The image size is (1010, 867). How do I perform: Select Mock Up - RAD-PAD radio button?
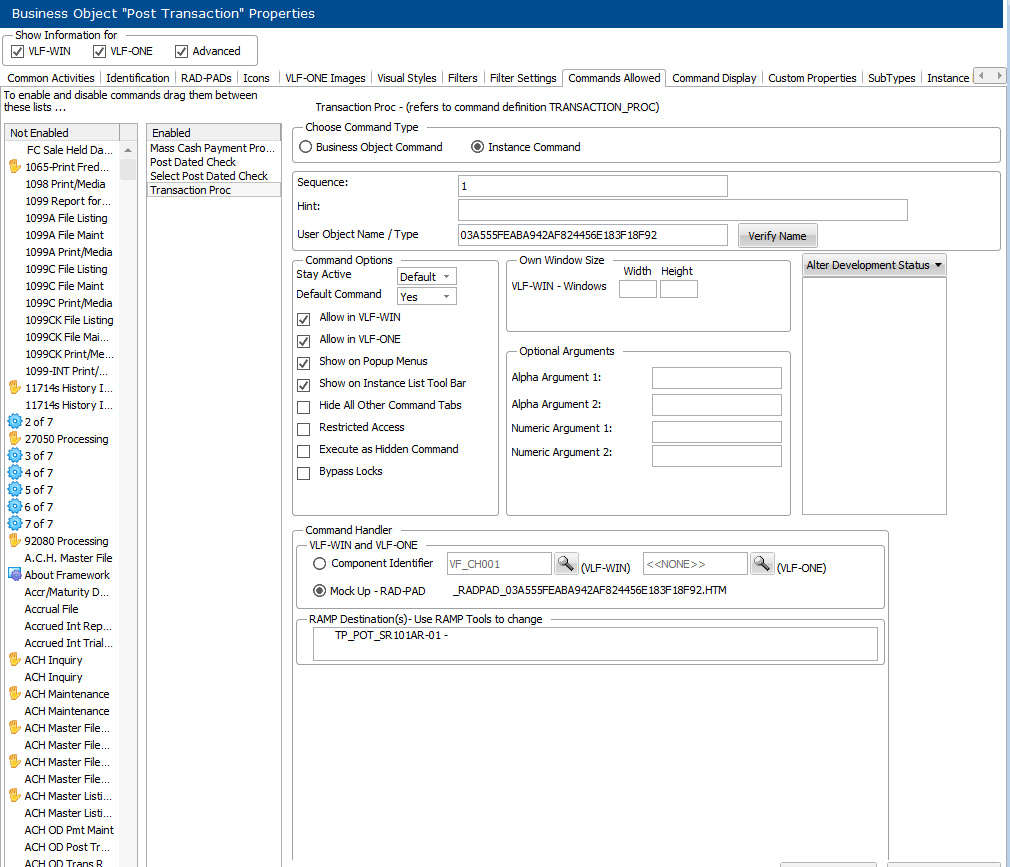coord(319,590)
